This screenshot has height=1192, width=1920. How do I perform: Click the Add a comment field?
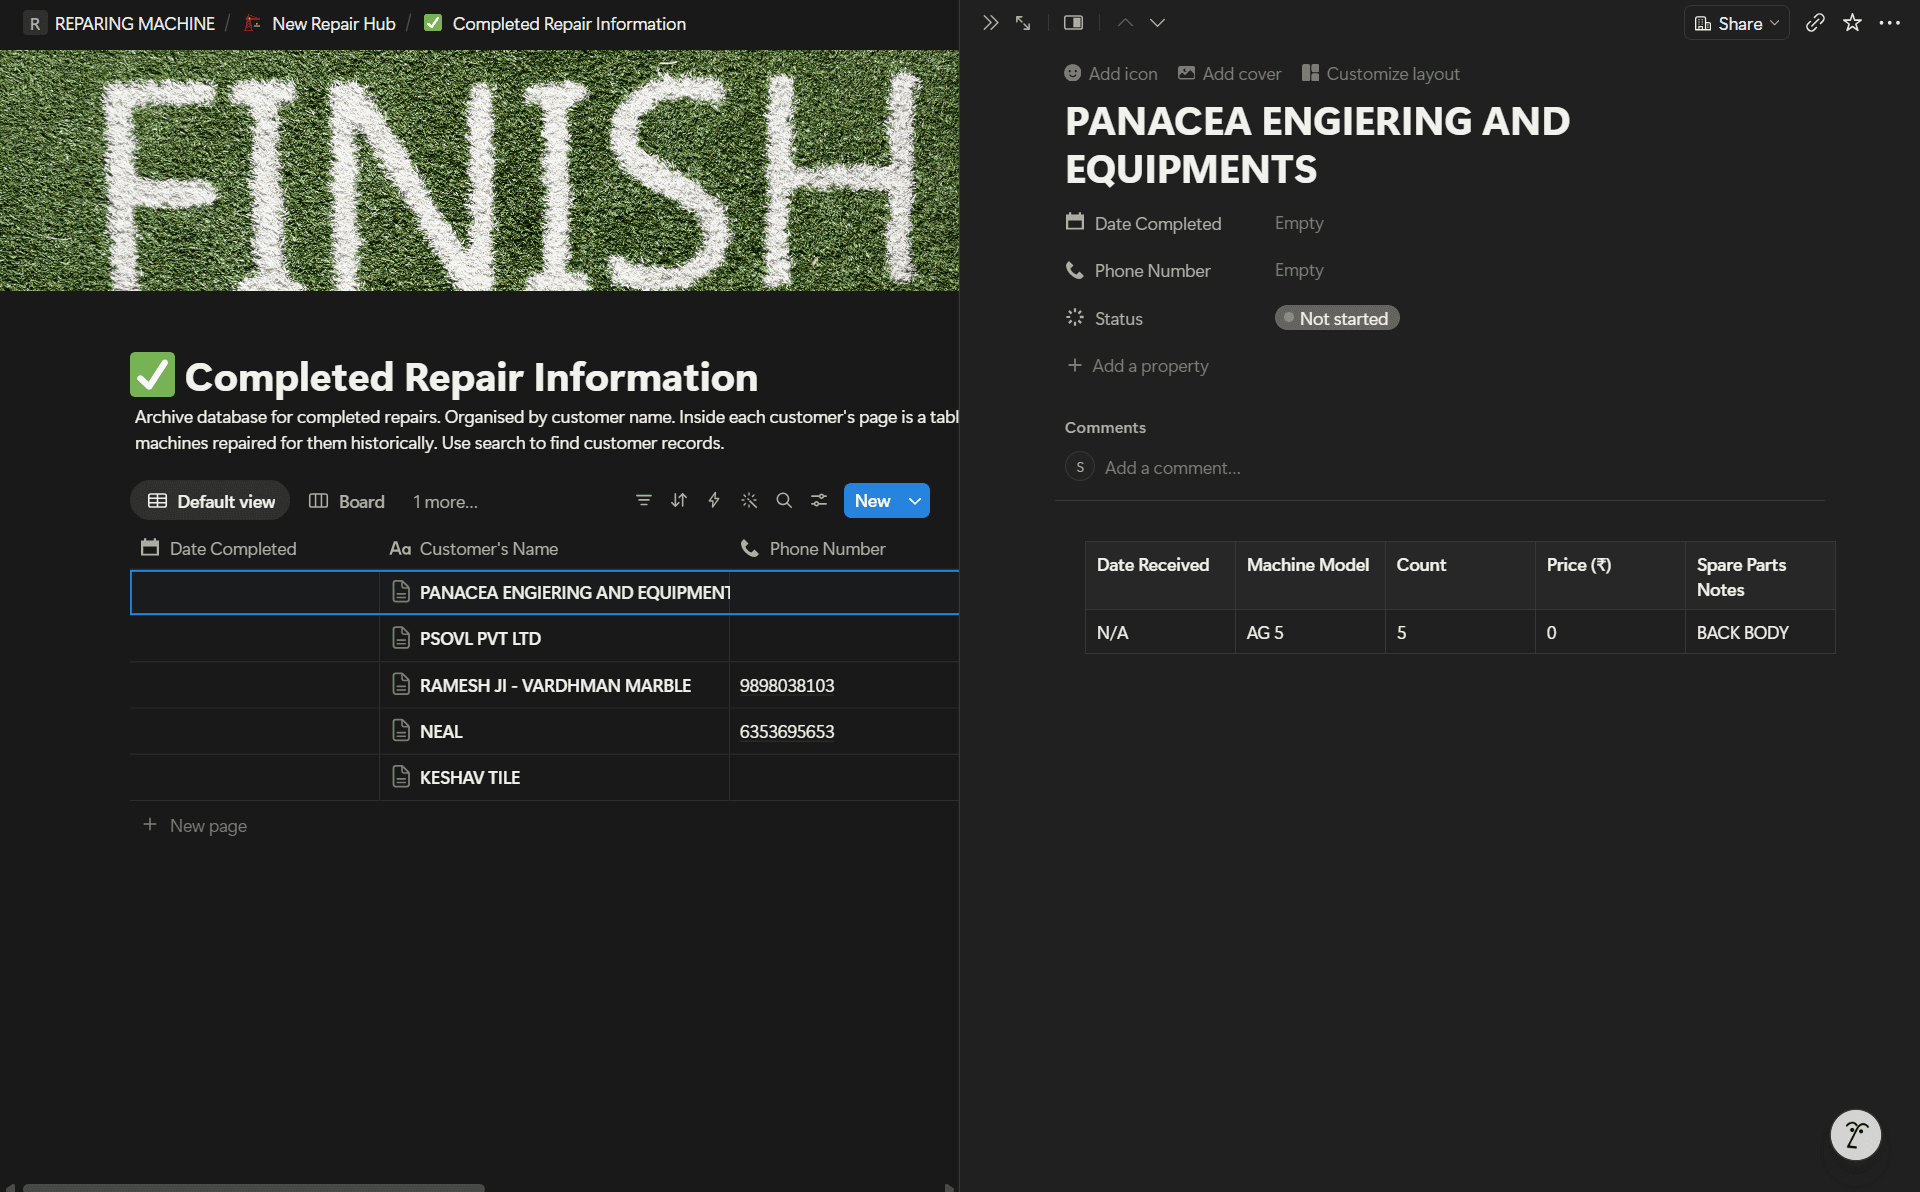[1172, 468]
